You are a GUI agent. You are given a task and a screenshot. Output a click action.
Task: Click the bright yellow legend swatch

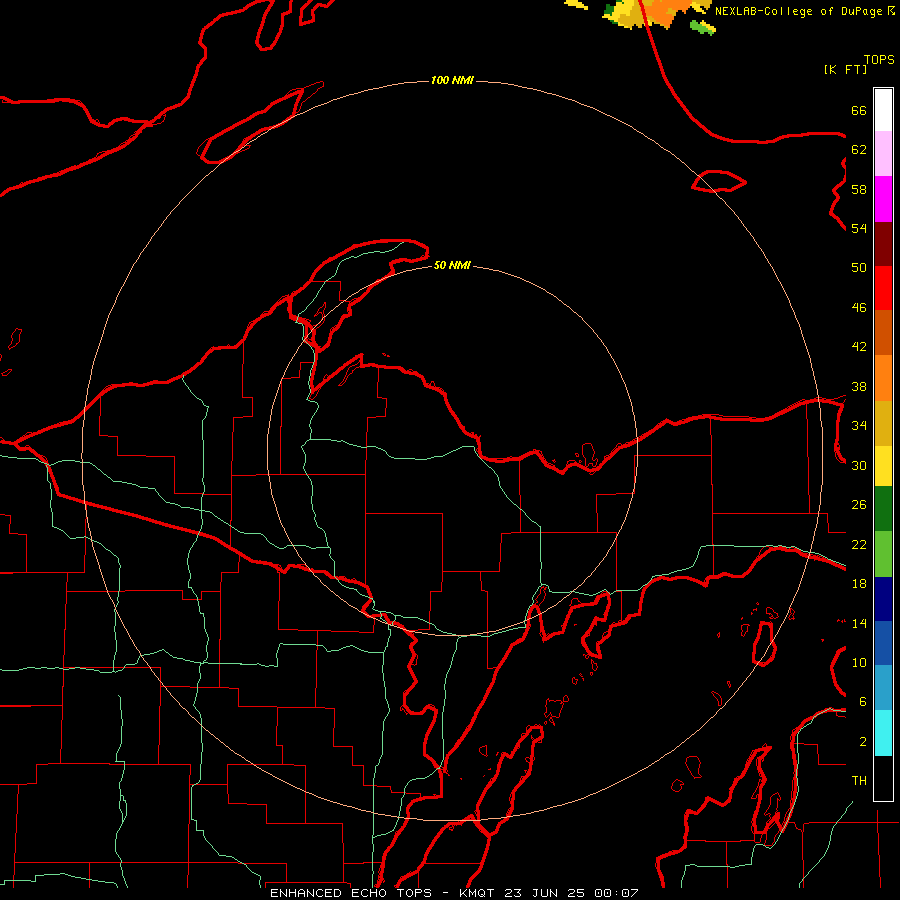pyautogui.click(x=883, y=466)
